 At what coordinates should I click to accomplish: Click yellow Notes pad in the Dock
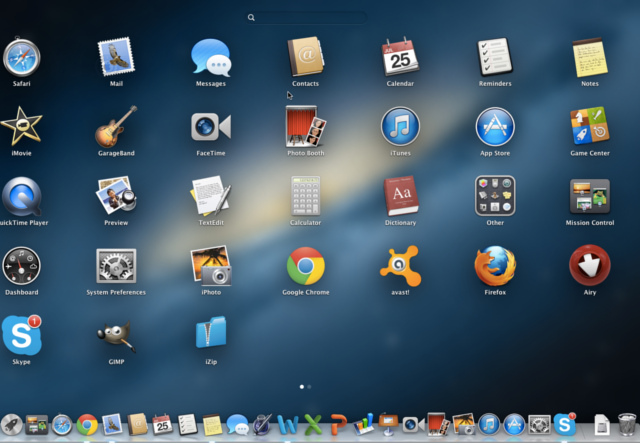coord(213,425)
